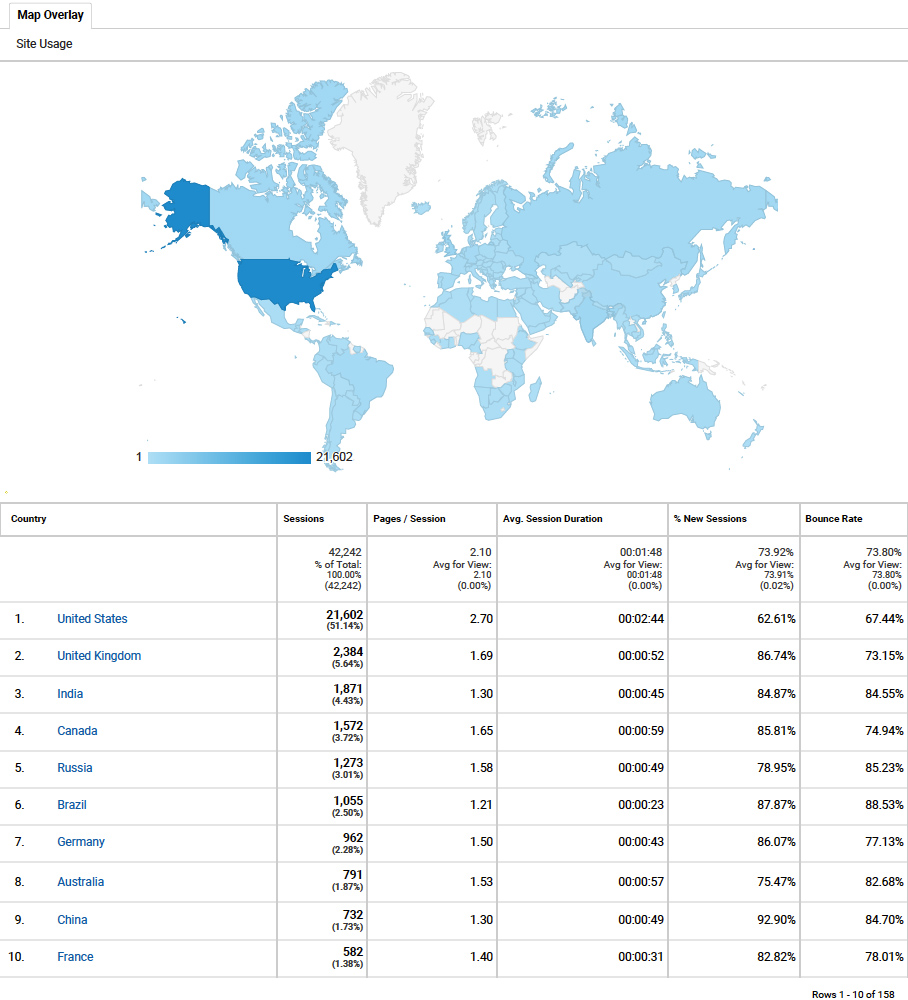
Task: Select the Germany link
Action: 80,842
